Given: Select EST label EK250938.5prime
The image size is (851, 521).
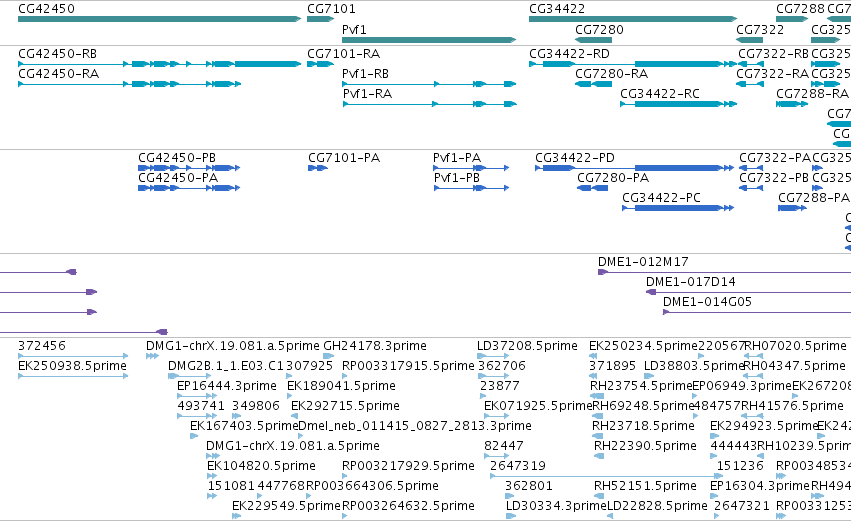Looking at the screenshot, I should (72, 366).
